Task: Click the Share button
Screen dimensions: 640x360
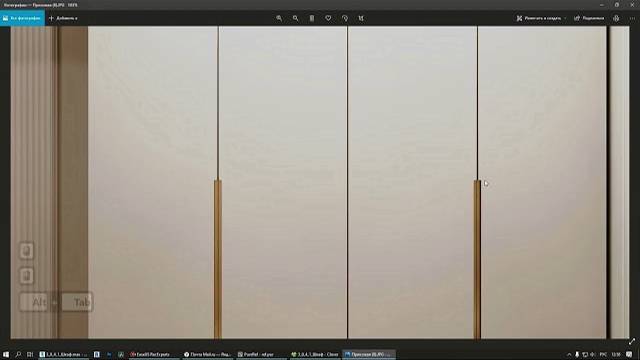Action: [x=589, y=18]
